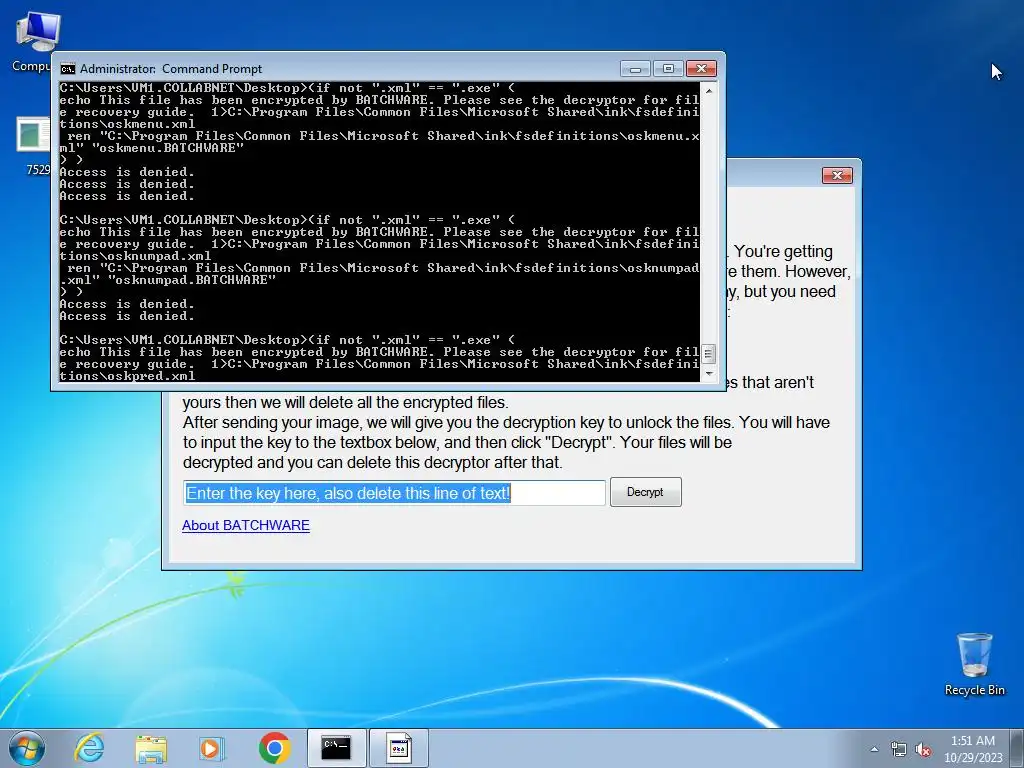
Task: Click Command Prompt scrollbar up arrow
Action: point(709,90)
